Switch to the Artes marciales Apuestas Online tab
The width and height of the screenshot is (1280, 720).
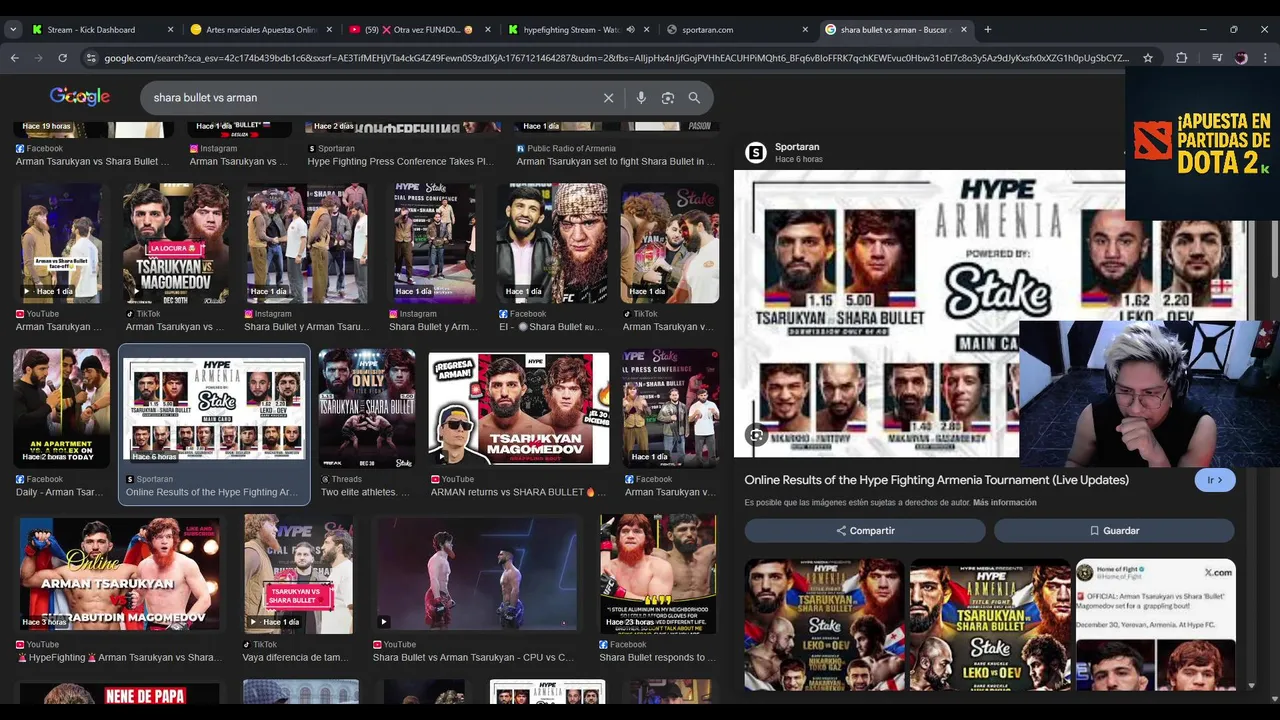coord(260,30)
